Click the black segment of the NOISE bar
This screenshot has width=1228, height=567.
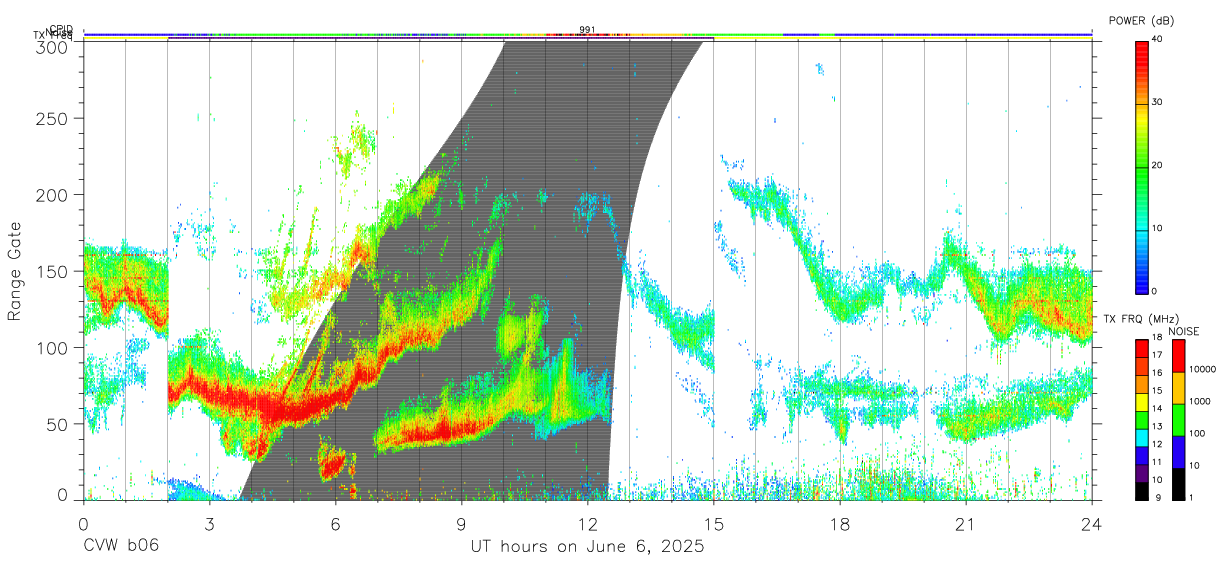[x=1178, y=484]
